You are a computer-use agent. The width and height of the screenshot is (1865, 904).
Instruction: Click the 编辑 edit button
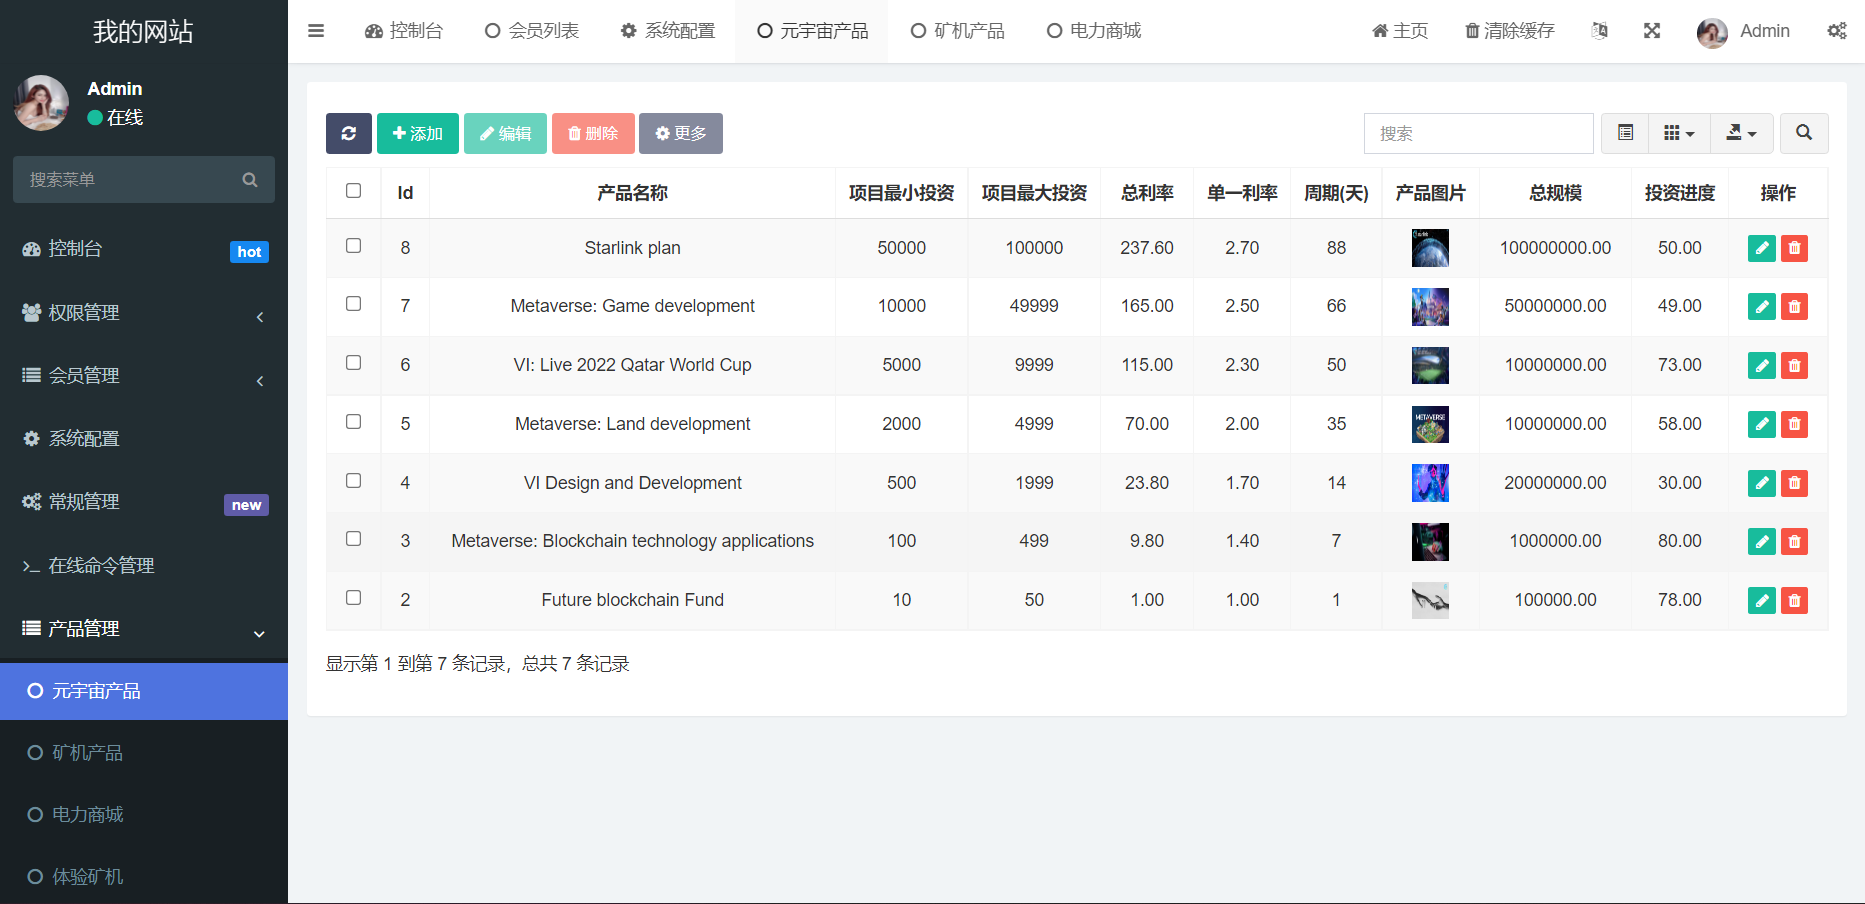point(505,133)
